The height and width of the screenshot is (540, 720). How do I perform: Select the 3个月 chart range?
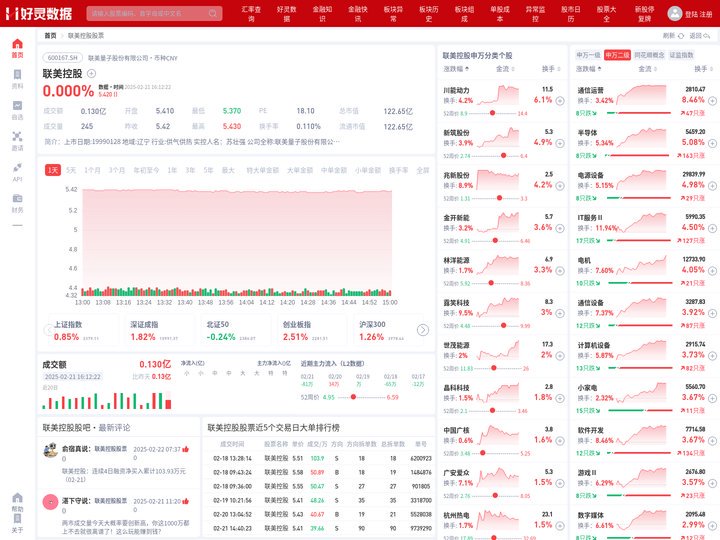[117, 170]
